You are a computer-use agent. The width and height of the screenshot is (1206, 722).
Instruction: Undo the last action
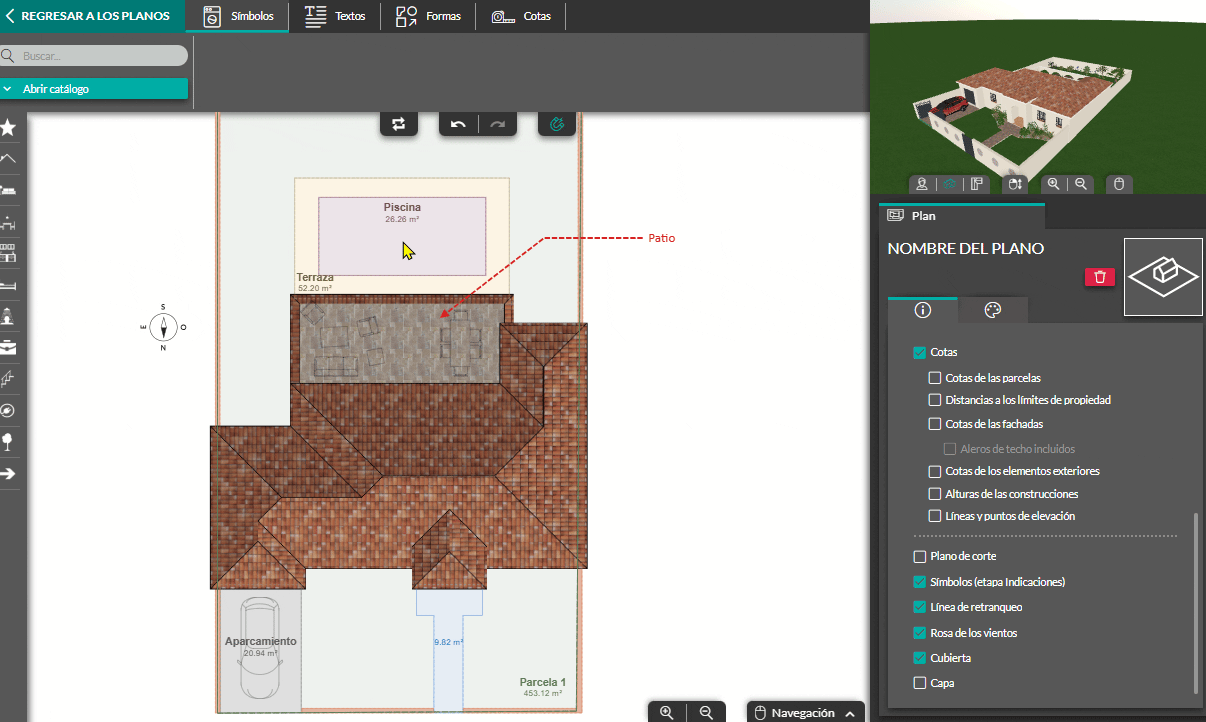[458, 124]
